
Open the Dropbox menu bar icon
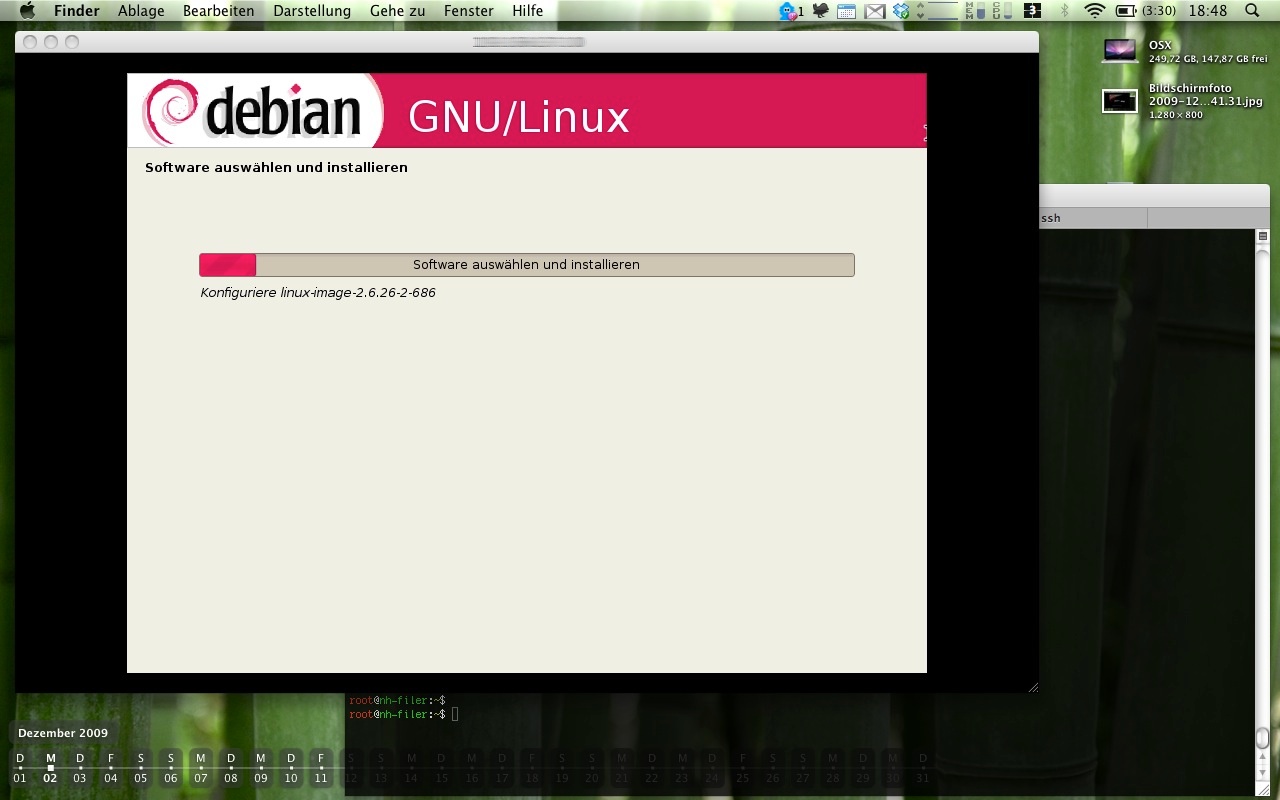(x=901, y=11)
